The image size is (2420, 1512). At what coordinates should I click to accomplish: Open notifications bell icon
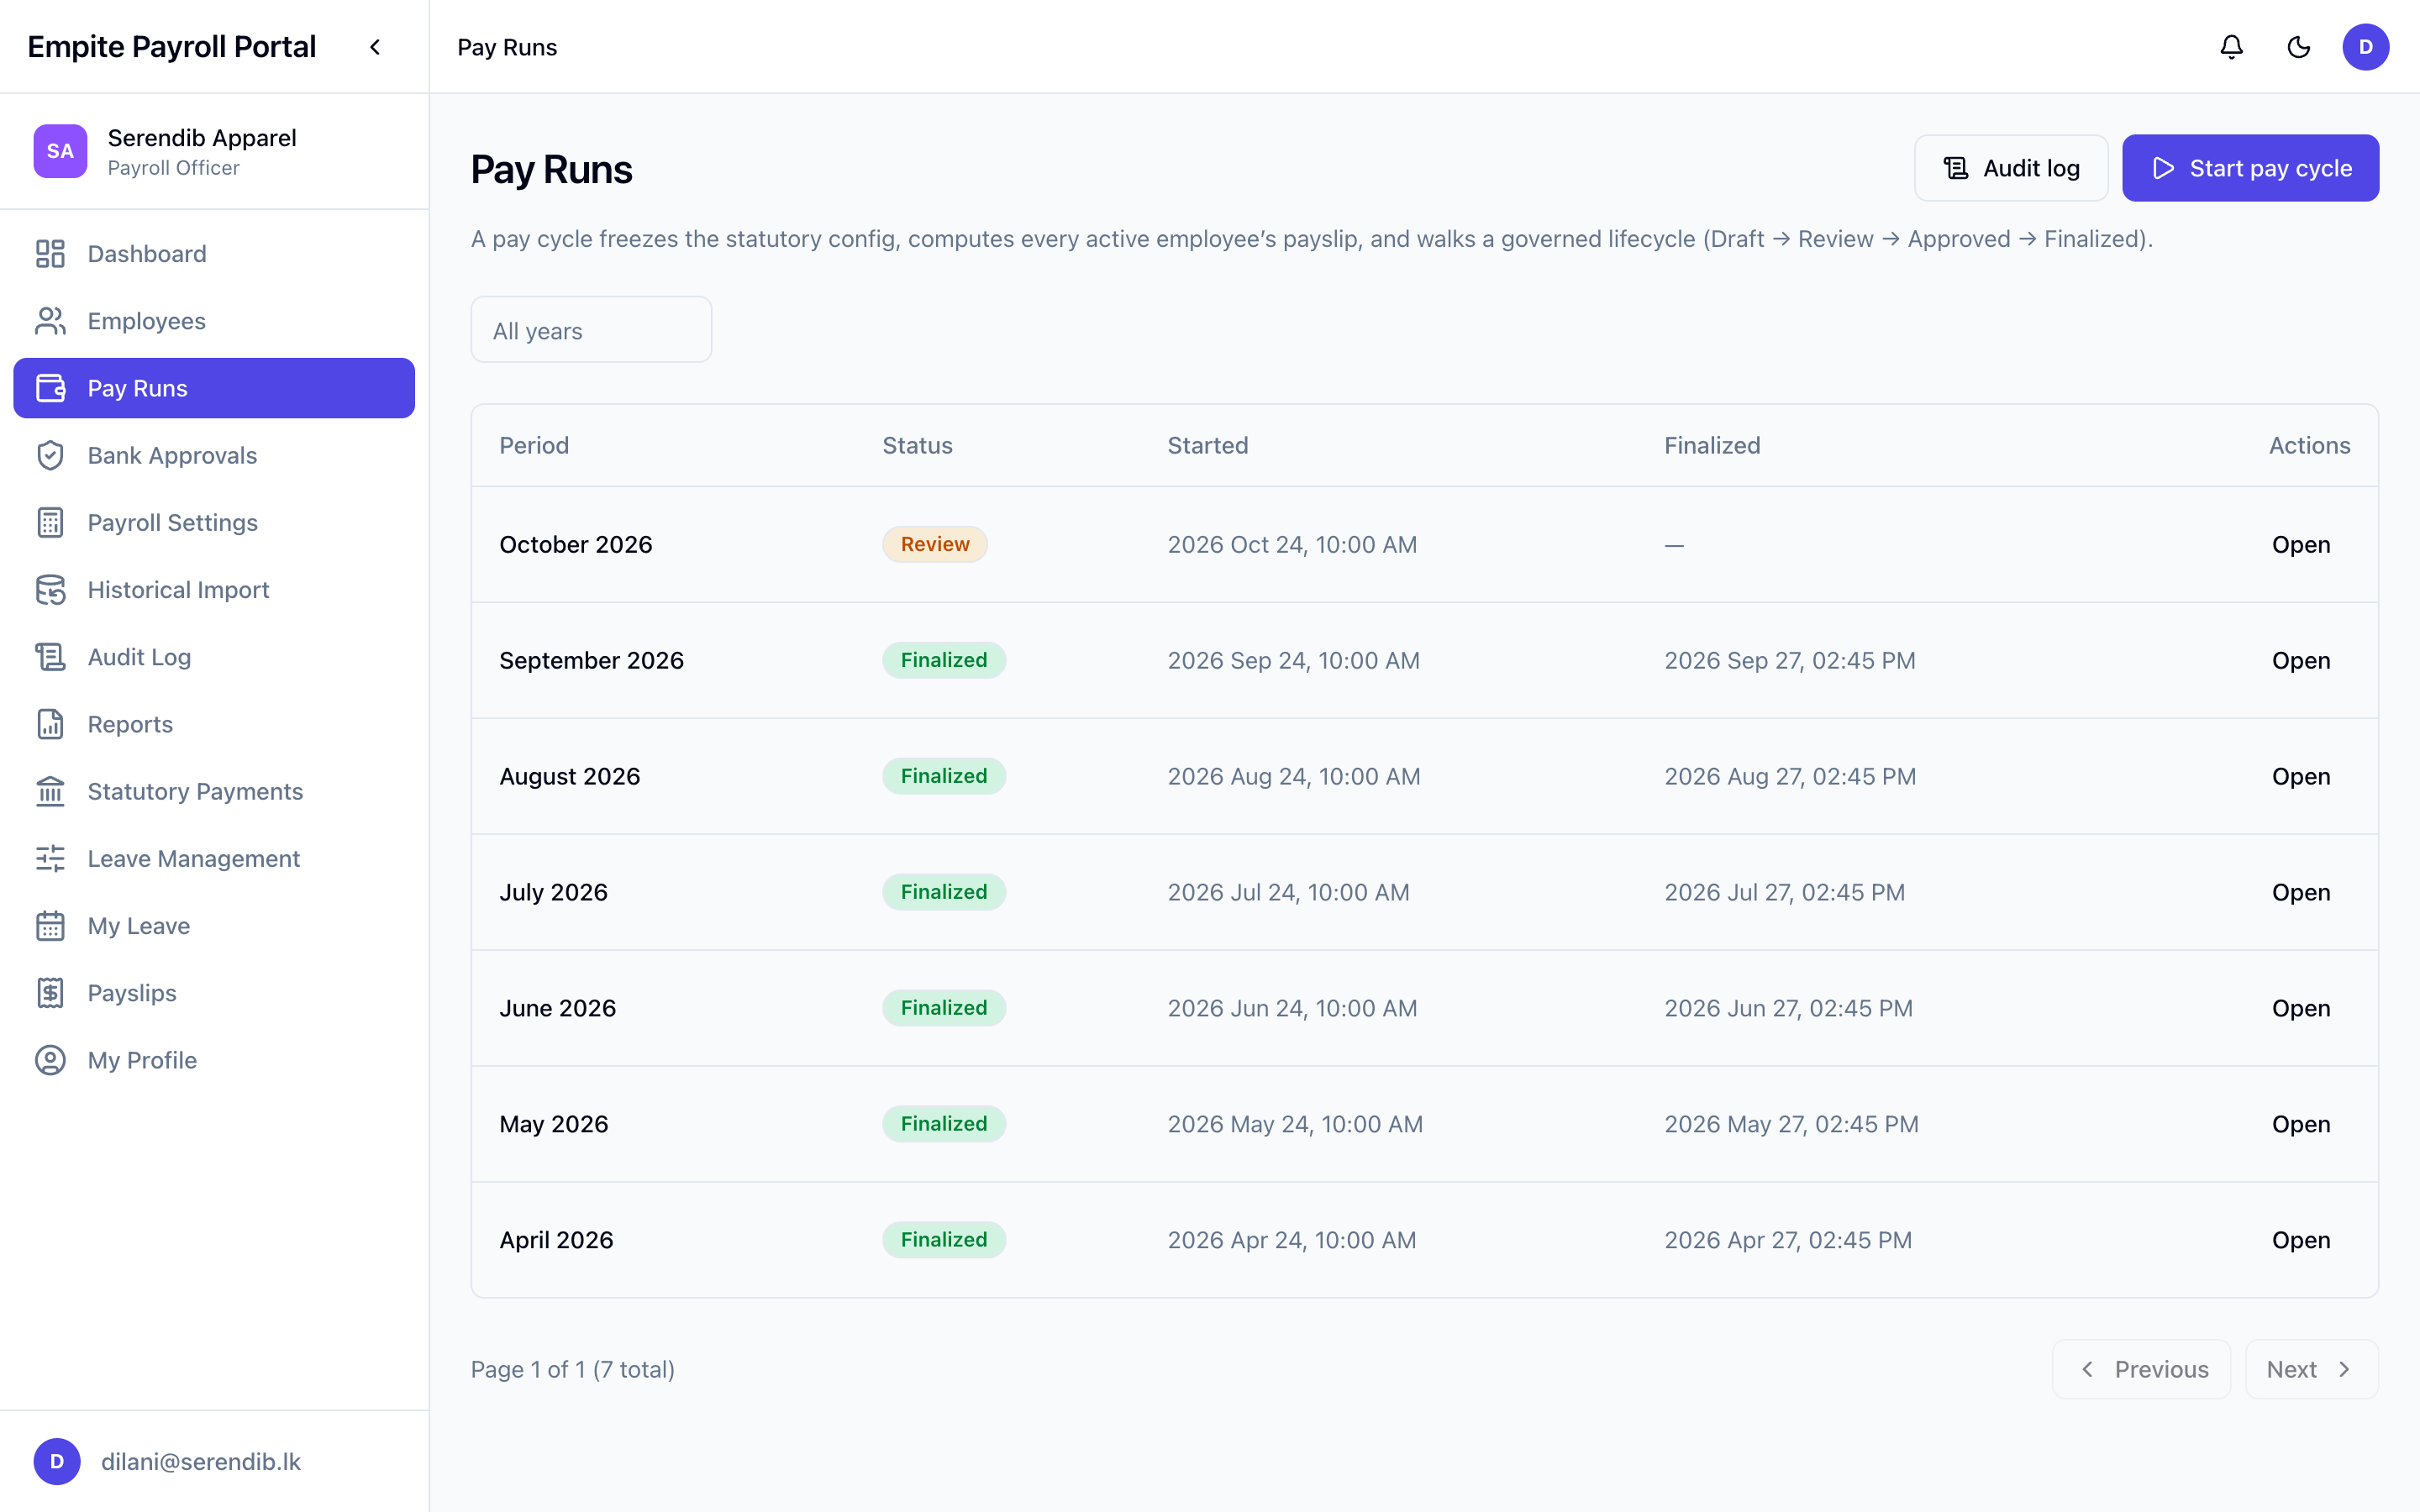click(x=2231, y=47)
